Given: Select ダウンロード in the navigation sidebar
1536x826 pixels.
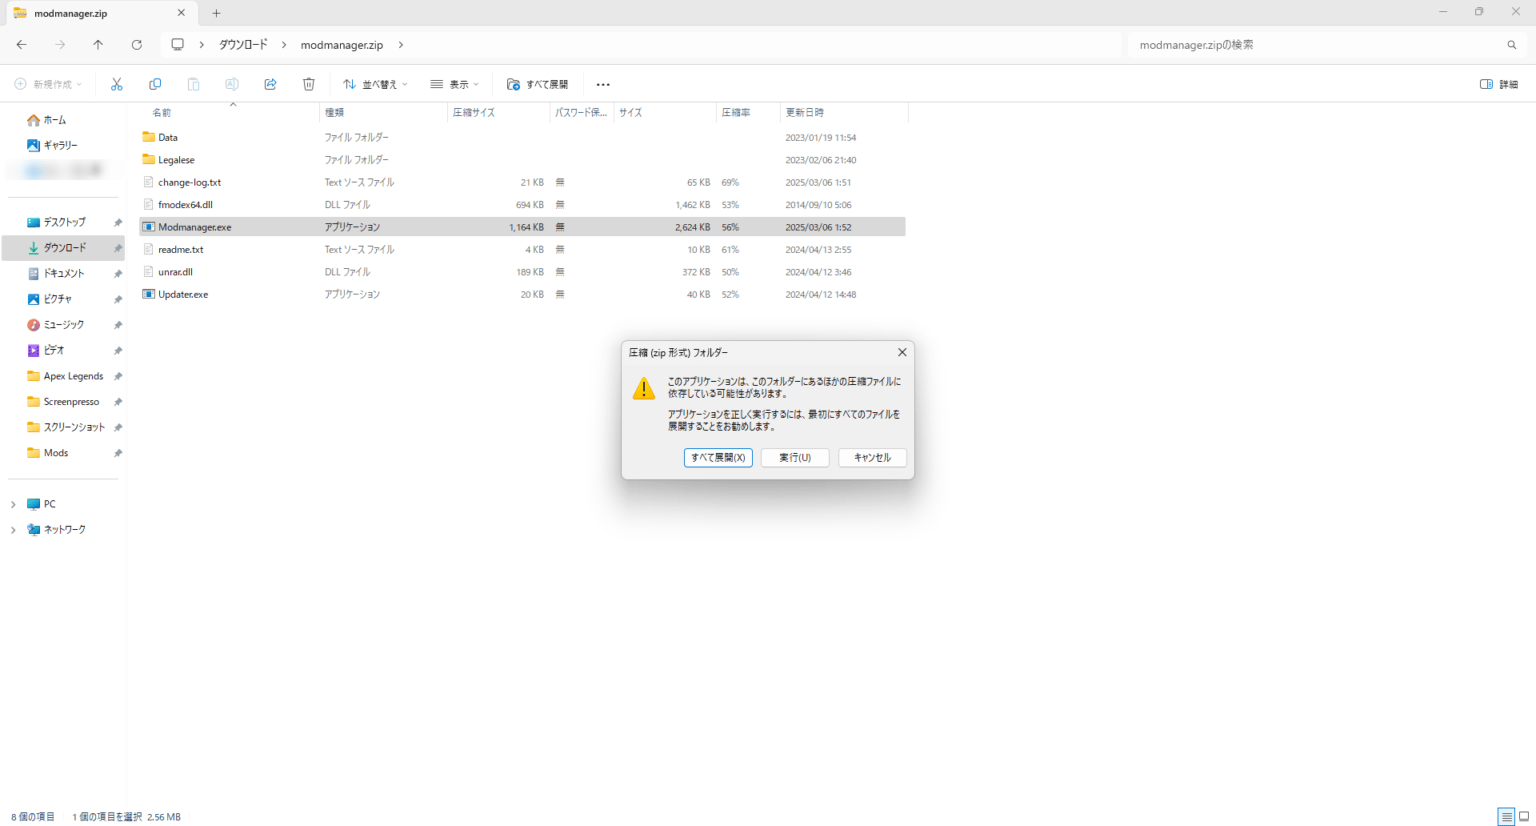Looking at the screenshot, I should [64, 248].
